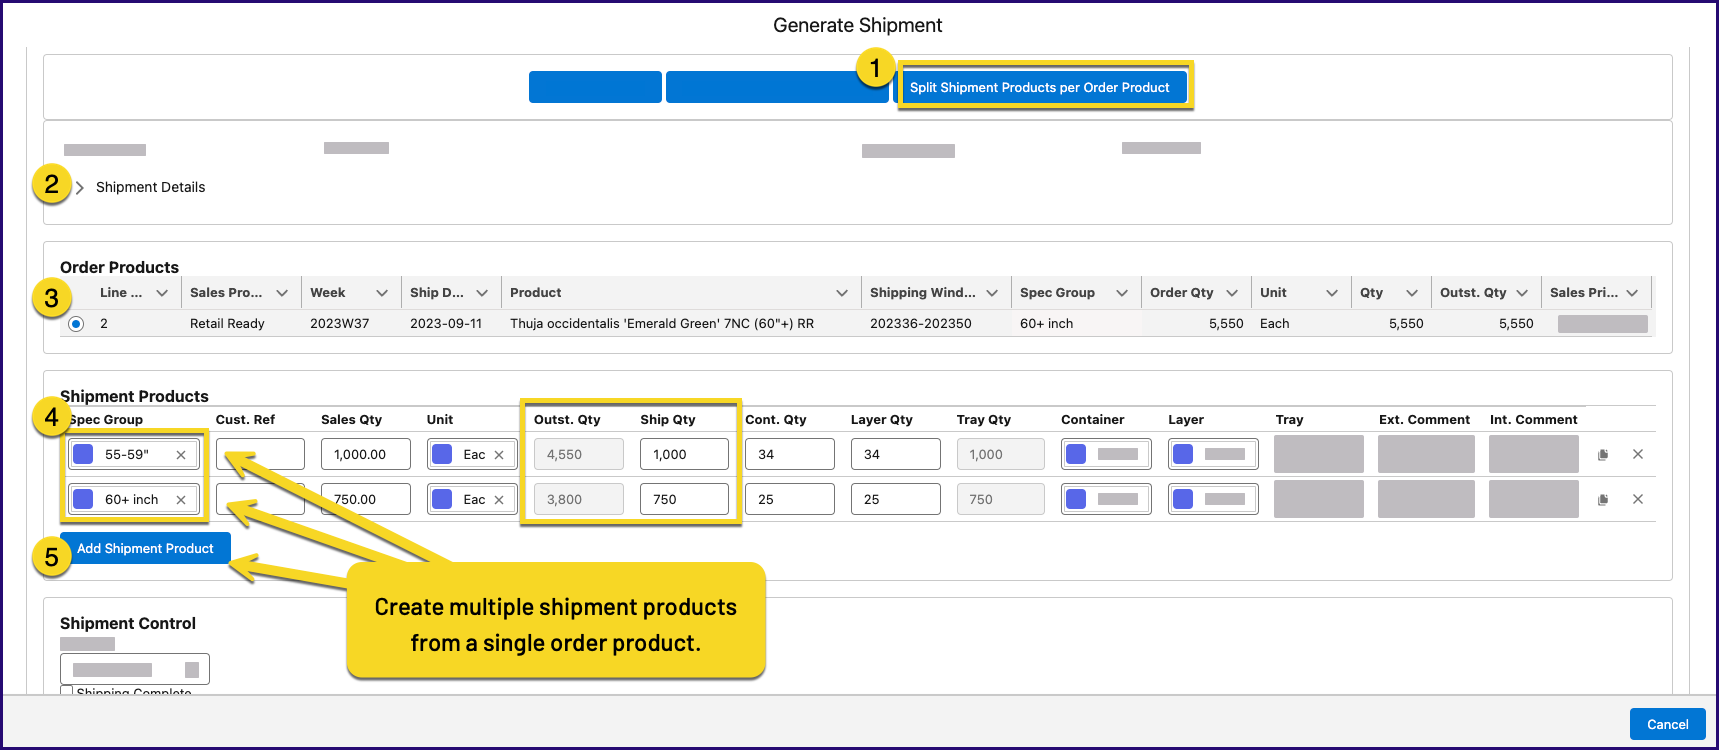This screenshot has width=1719, height=750.
Task: Toggle the Shipping Complete checkbox
Action: pyautogui.click(x=67, y=691)
